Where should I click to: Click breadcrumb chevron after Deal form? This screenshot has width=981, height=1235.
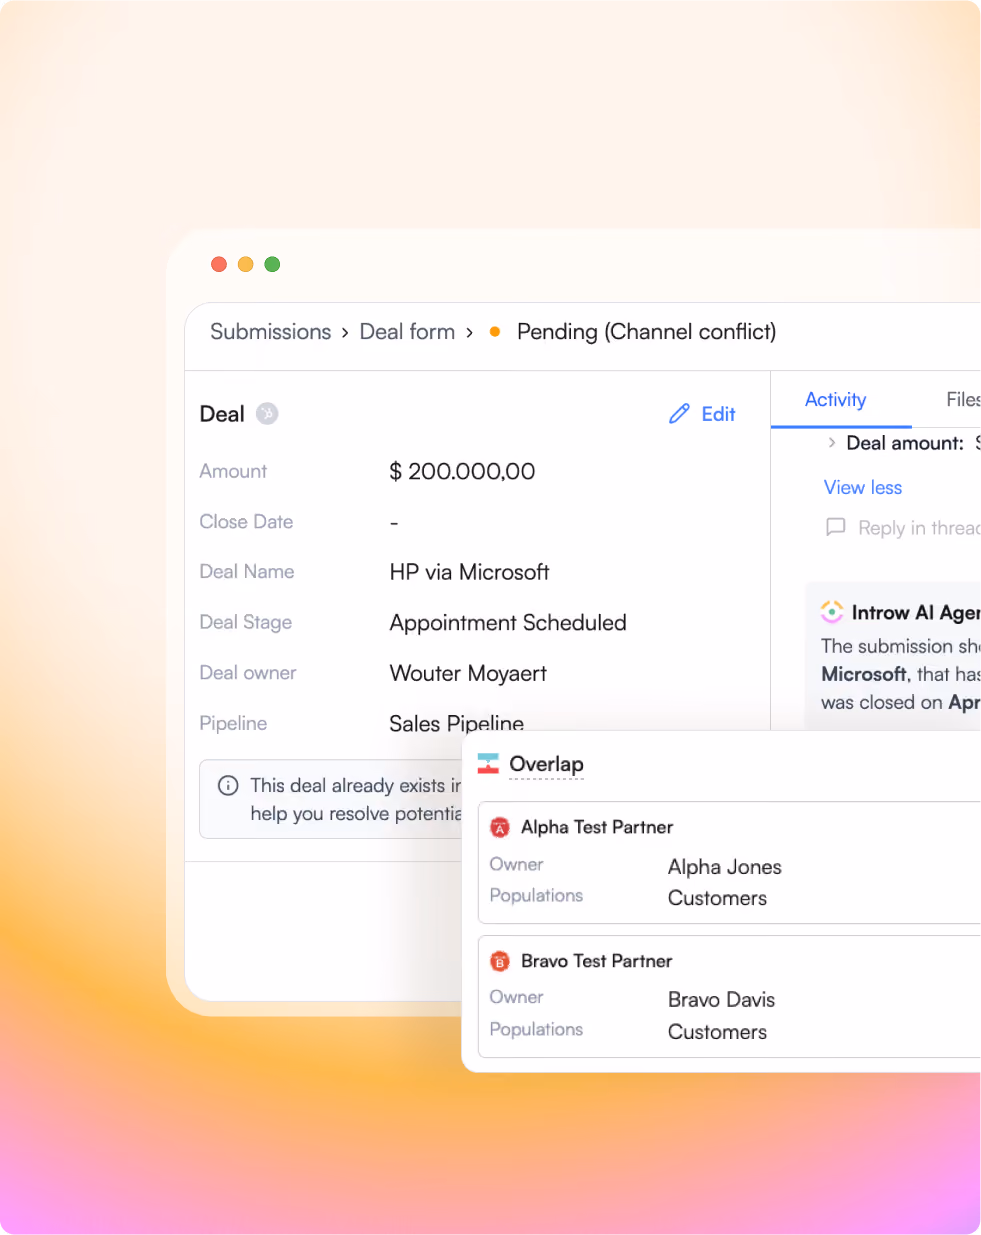[469, 332]
